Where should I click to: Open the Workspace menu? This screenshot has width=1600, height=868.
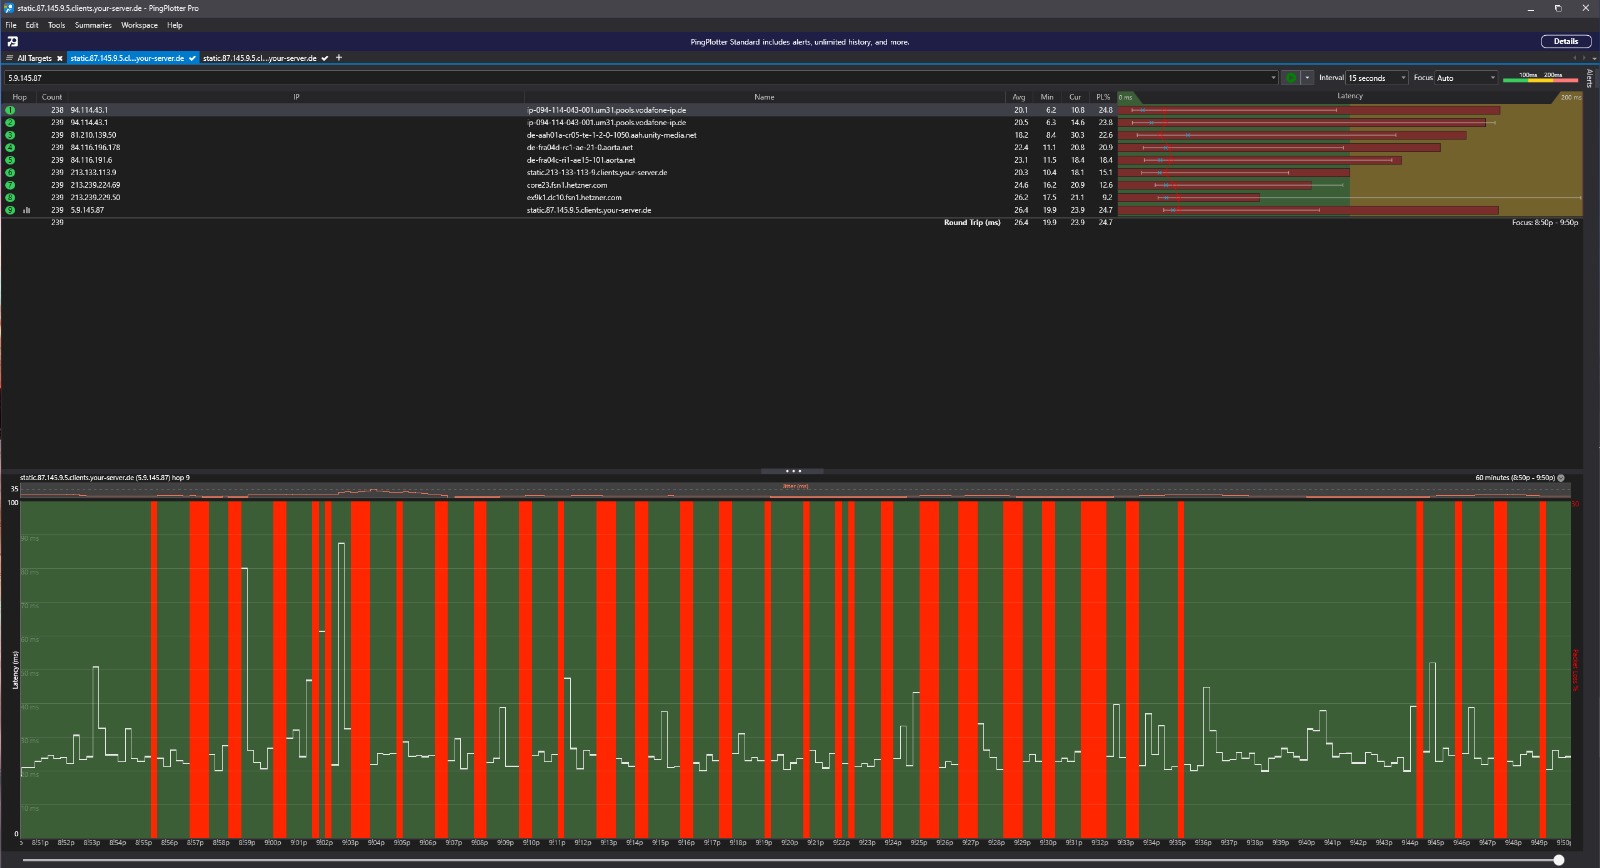tap(139, 25)
